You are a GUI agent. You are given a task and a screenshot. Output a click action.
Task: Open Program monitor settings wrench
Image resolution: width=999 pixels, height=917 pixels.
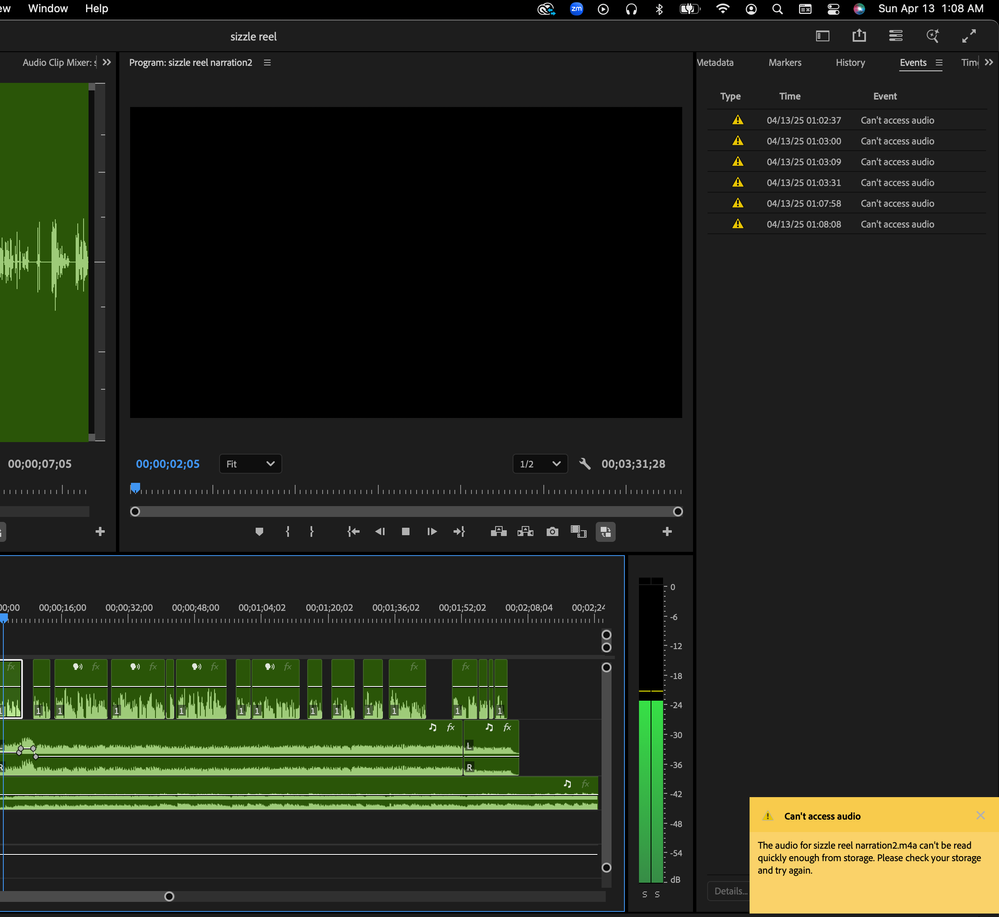coord(585,464)
